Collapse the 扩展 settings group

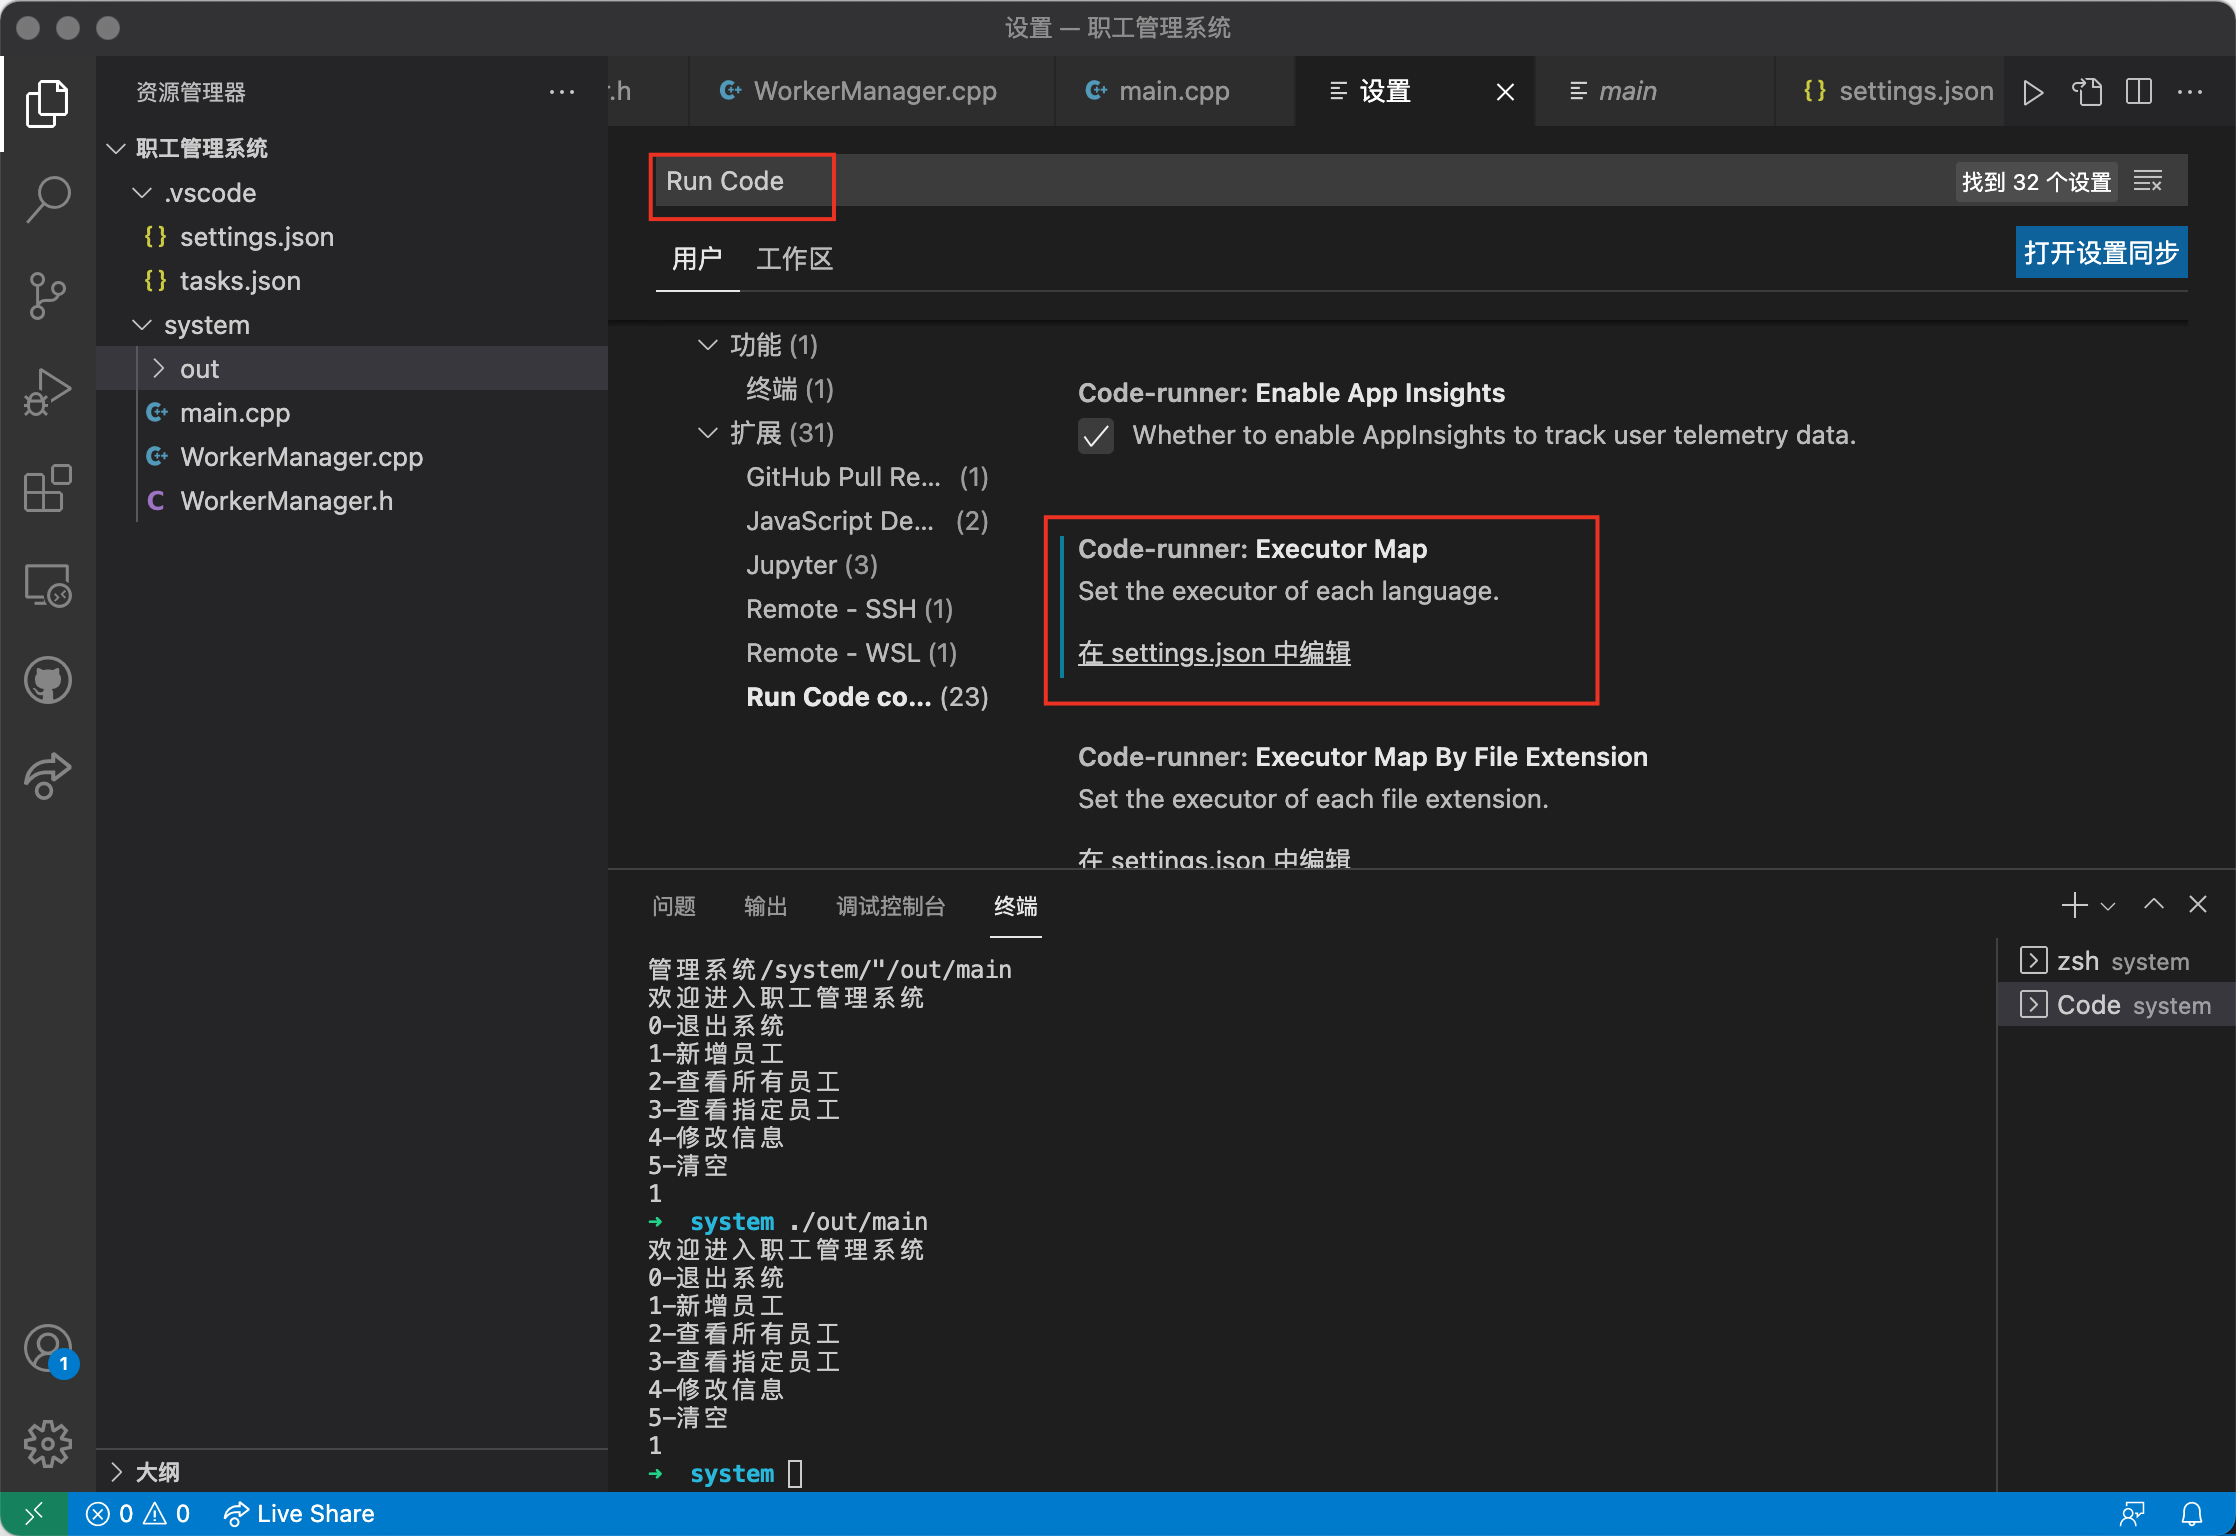click(x=707, y=433)
